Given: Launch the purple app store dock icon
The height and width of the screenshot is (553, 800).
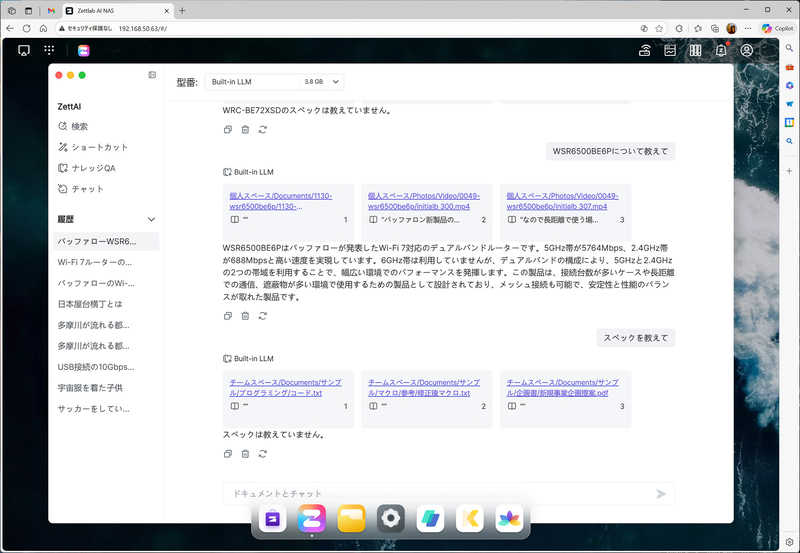Looking at the screenshot, I should point(272,518).
